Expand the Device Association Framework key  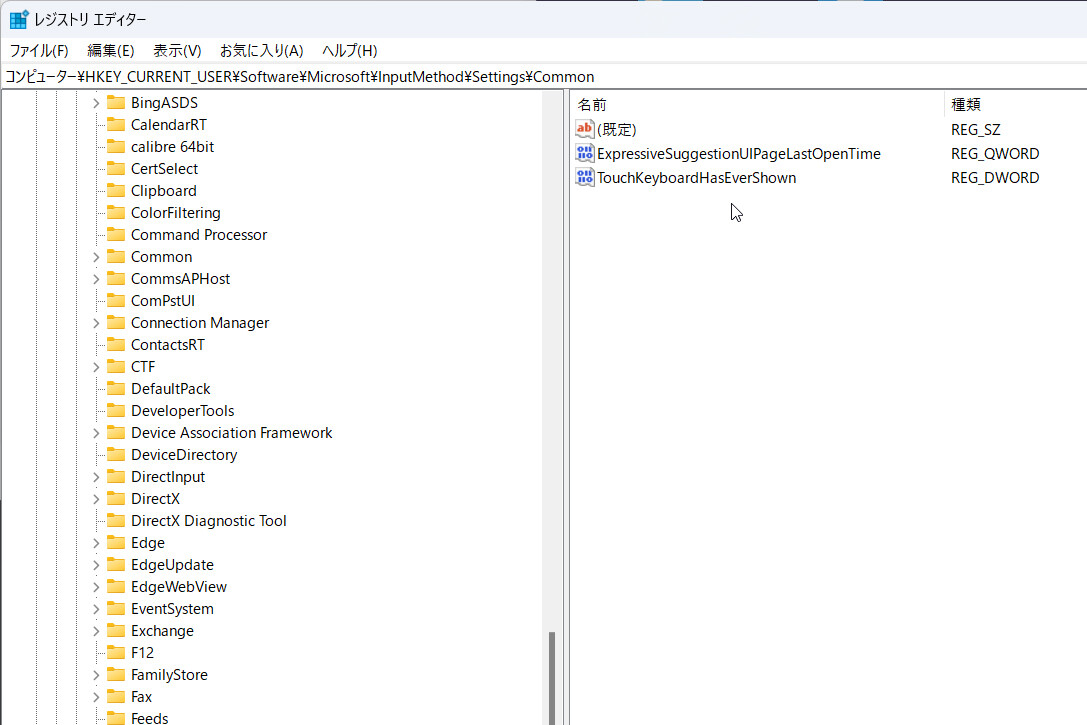pyautogui.click(x=96, y=433)
